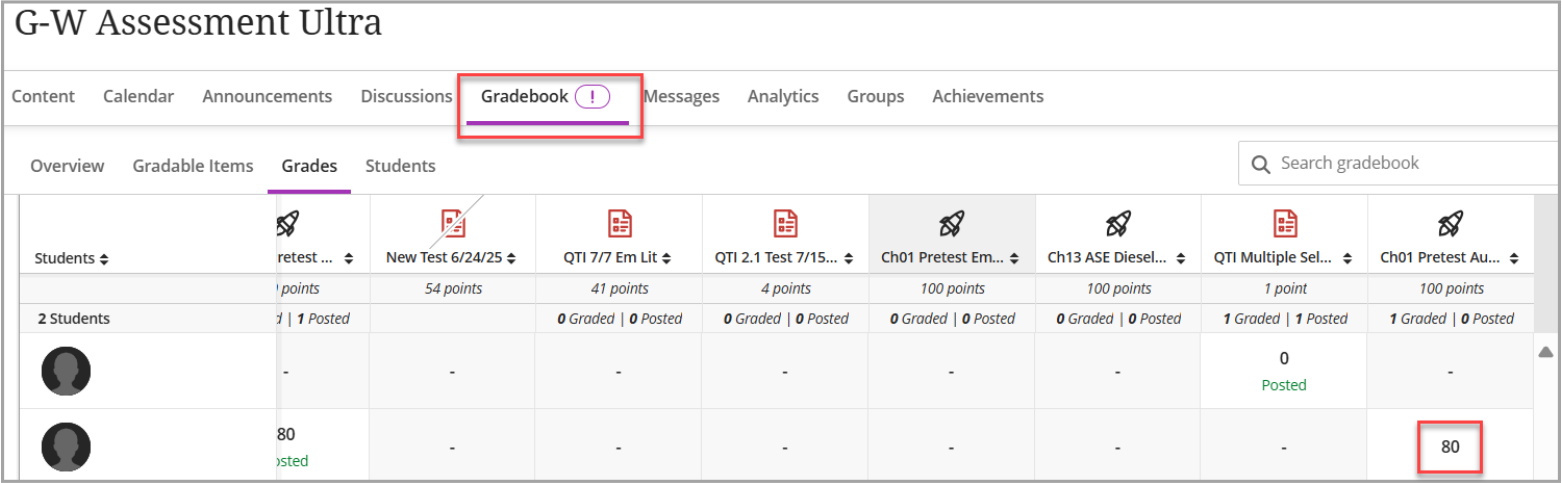Click the rocket icon above Ch13 ASE Diesel

tap(1118, 223)
